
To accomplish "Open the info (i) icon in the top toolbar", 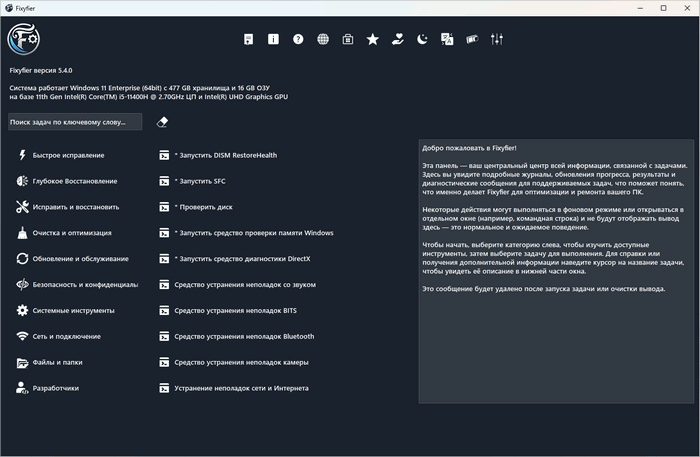I will pyautogui.click(x=273, y=39).
